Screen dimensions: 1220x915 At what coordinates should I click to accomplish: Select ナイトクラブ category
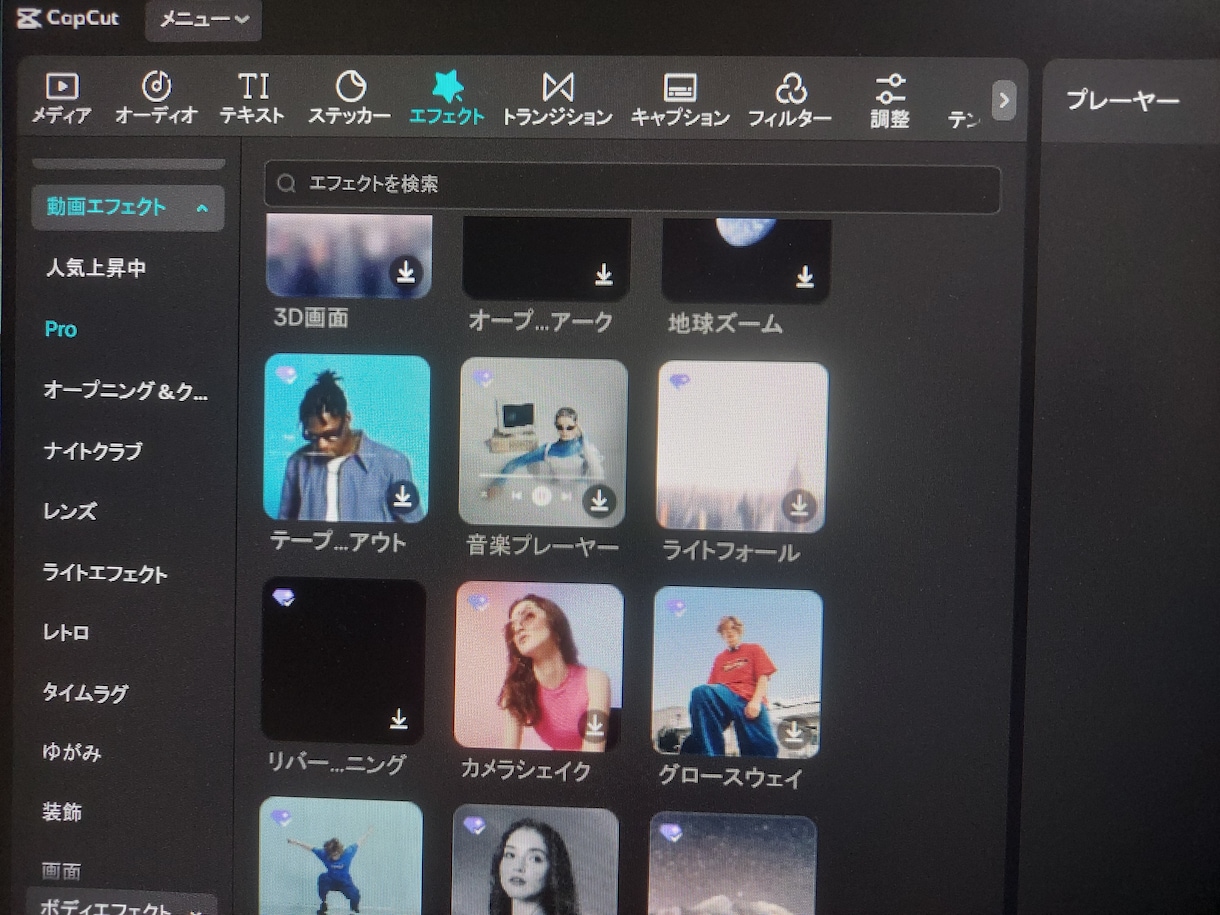coord(92,451)
